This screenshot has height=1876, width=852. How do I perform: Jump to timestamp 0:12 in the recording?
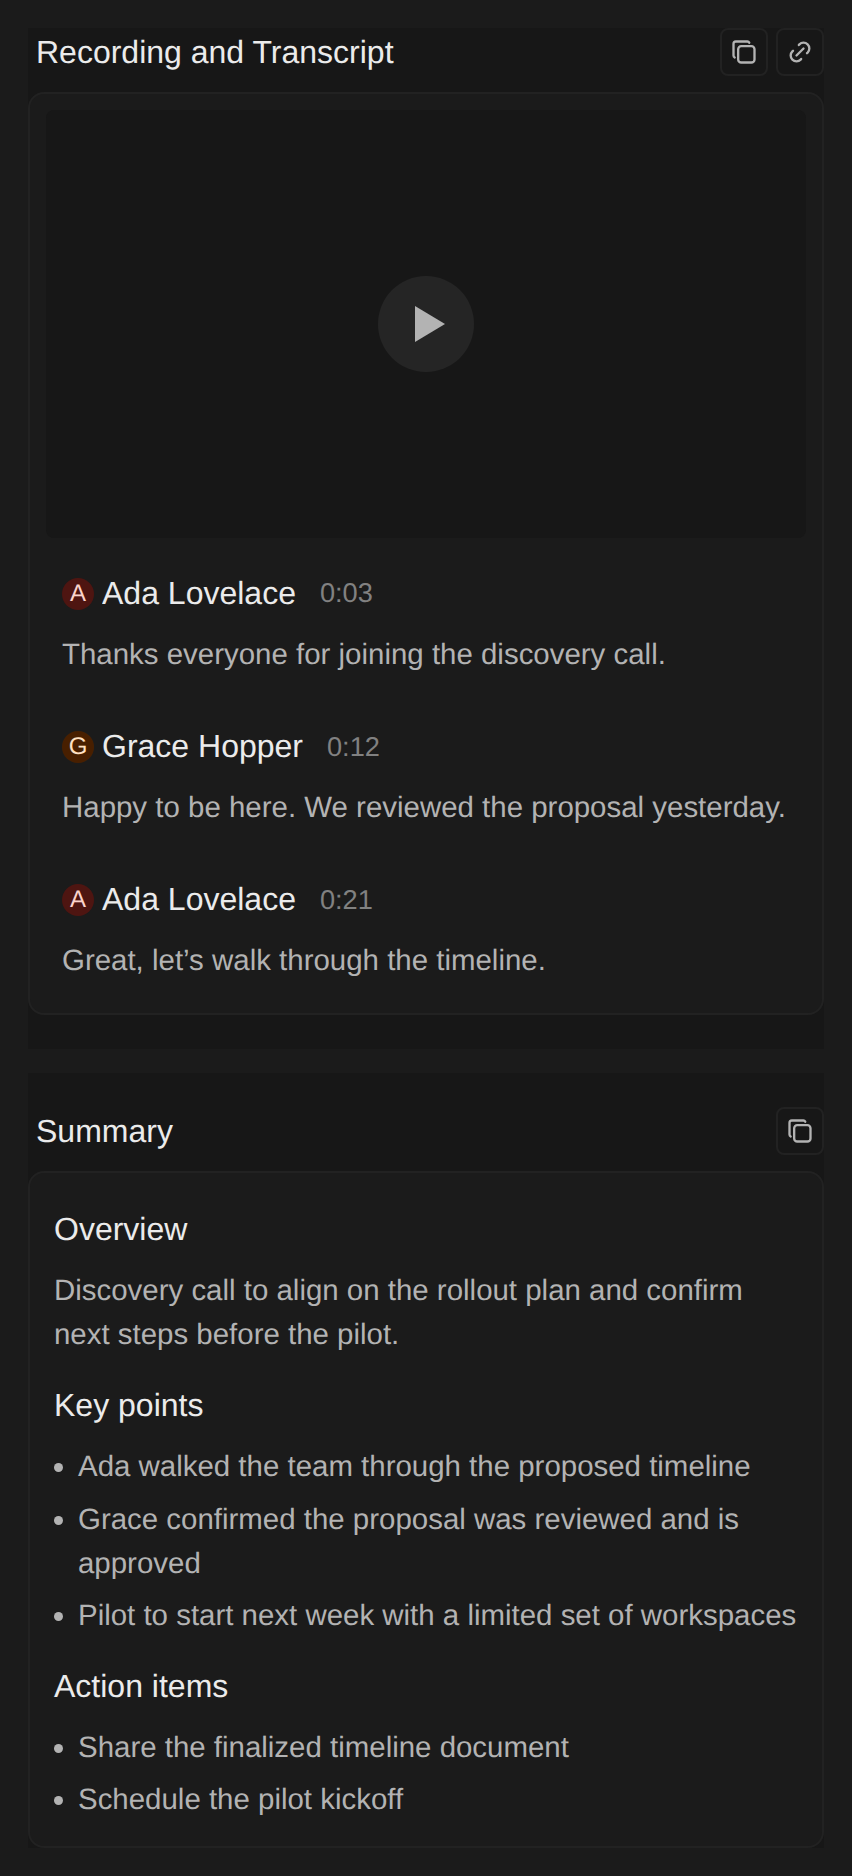[x=353, y=747]
